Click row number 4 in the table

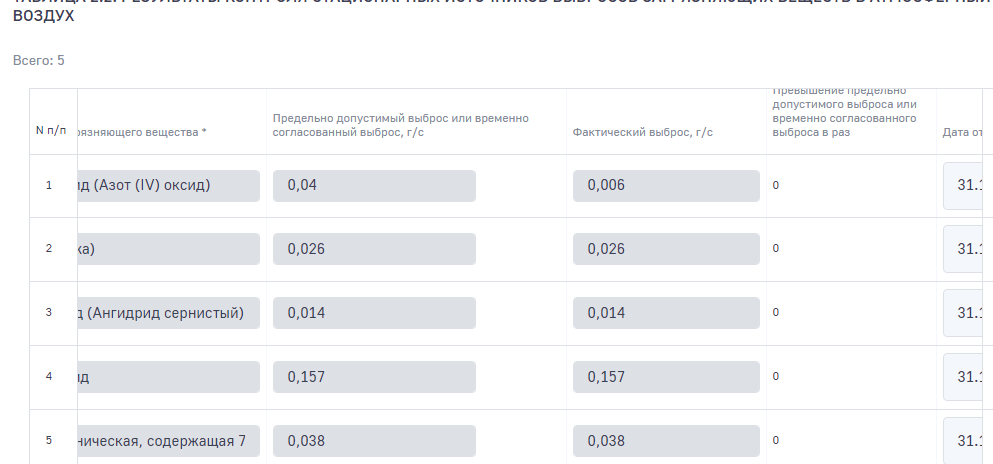(49, 377)
